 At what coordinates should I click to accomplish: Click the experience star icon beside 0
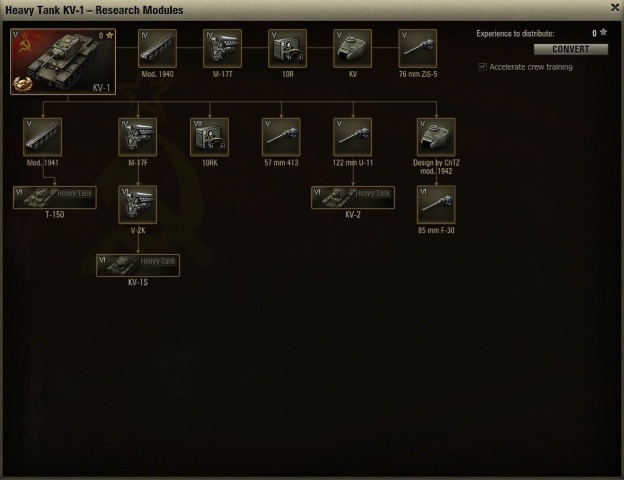[x=604, y=32]
